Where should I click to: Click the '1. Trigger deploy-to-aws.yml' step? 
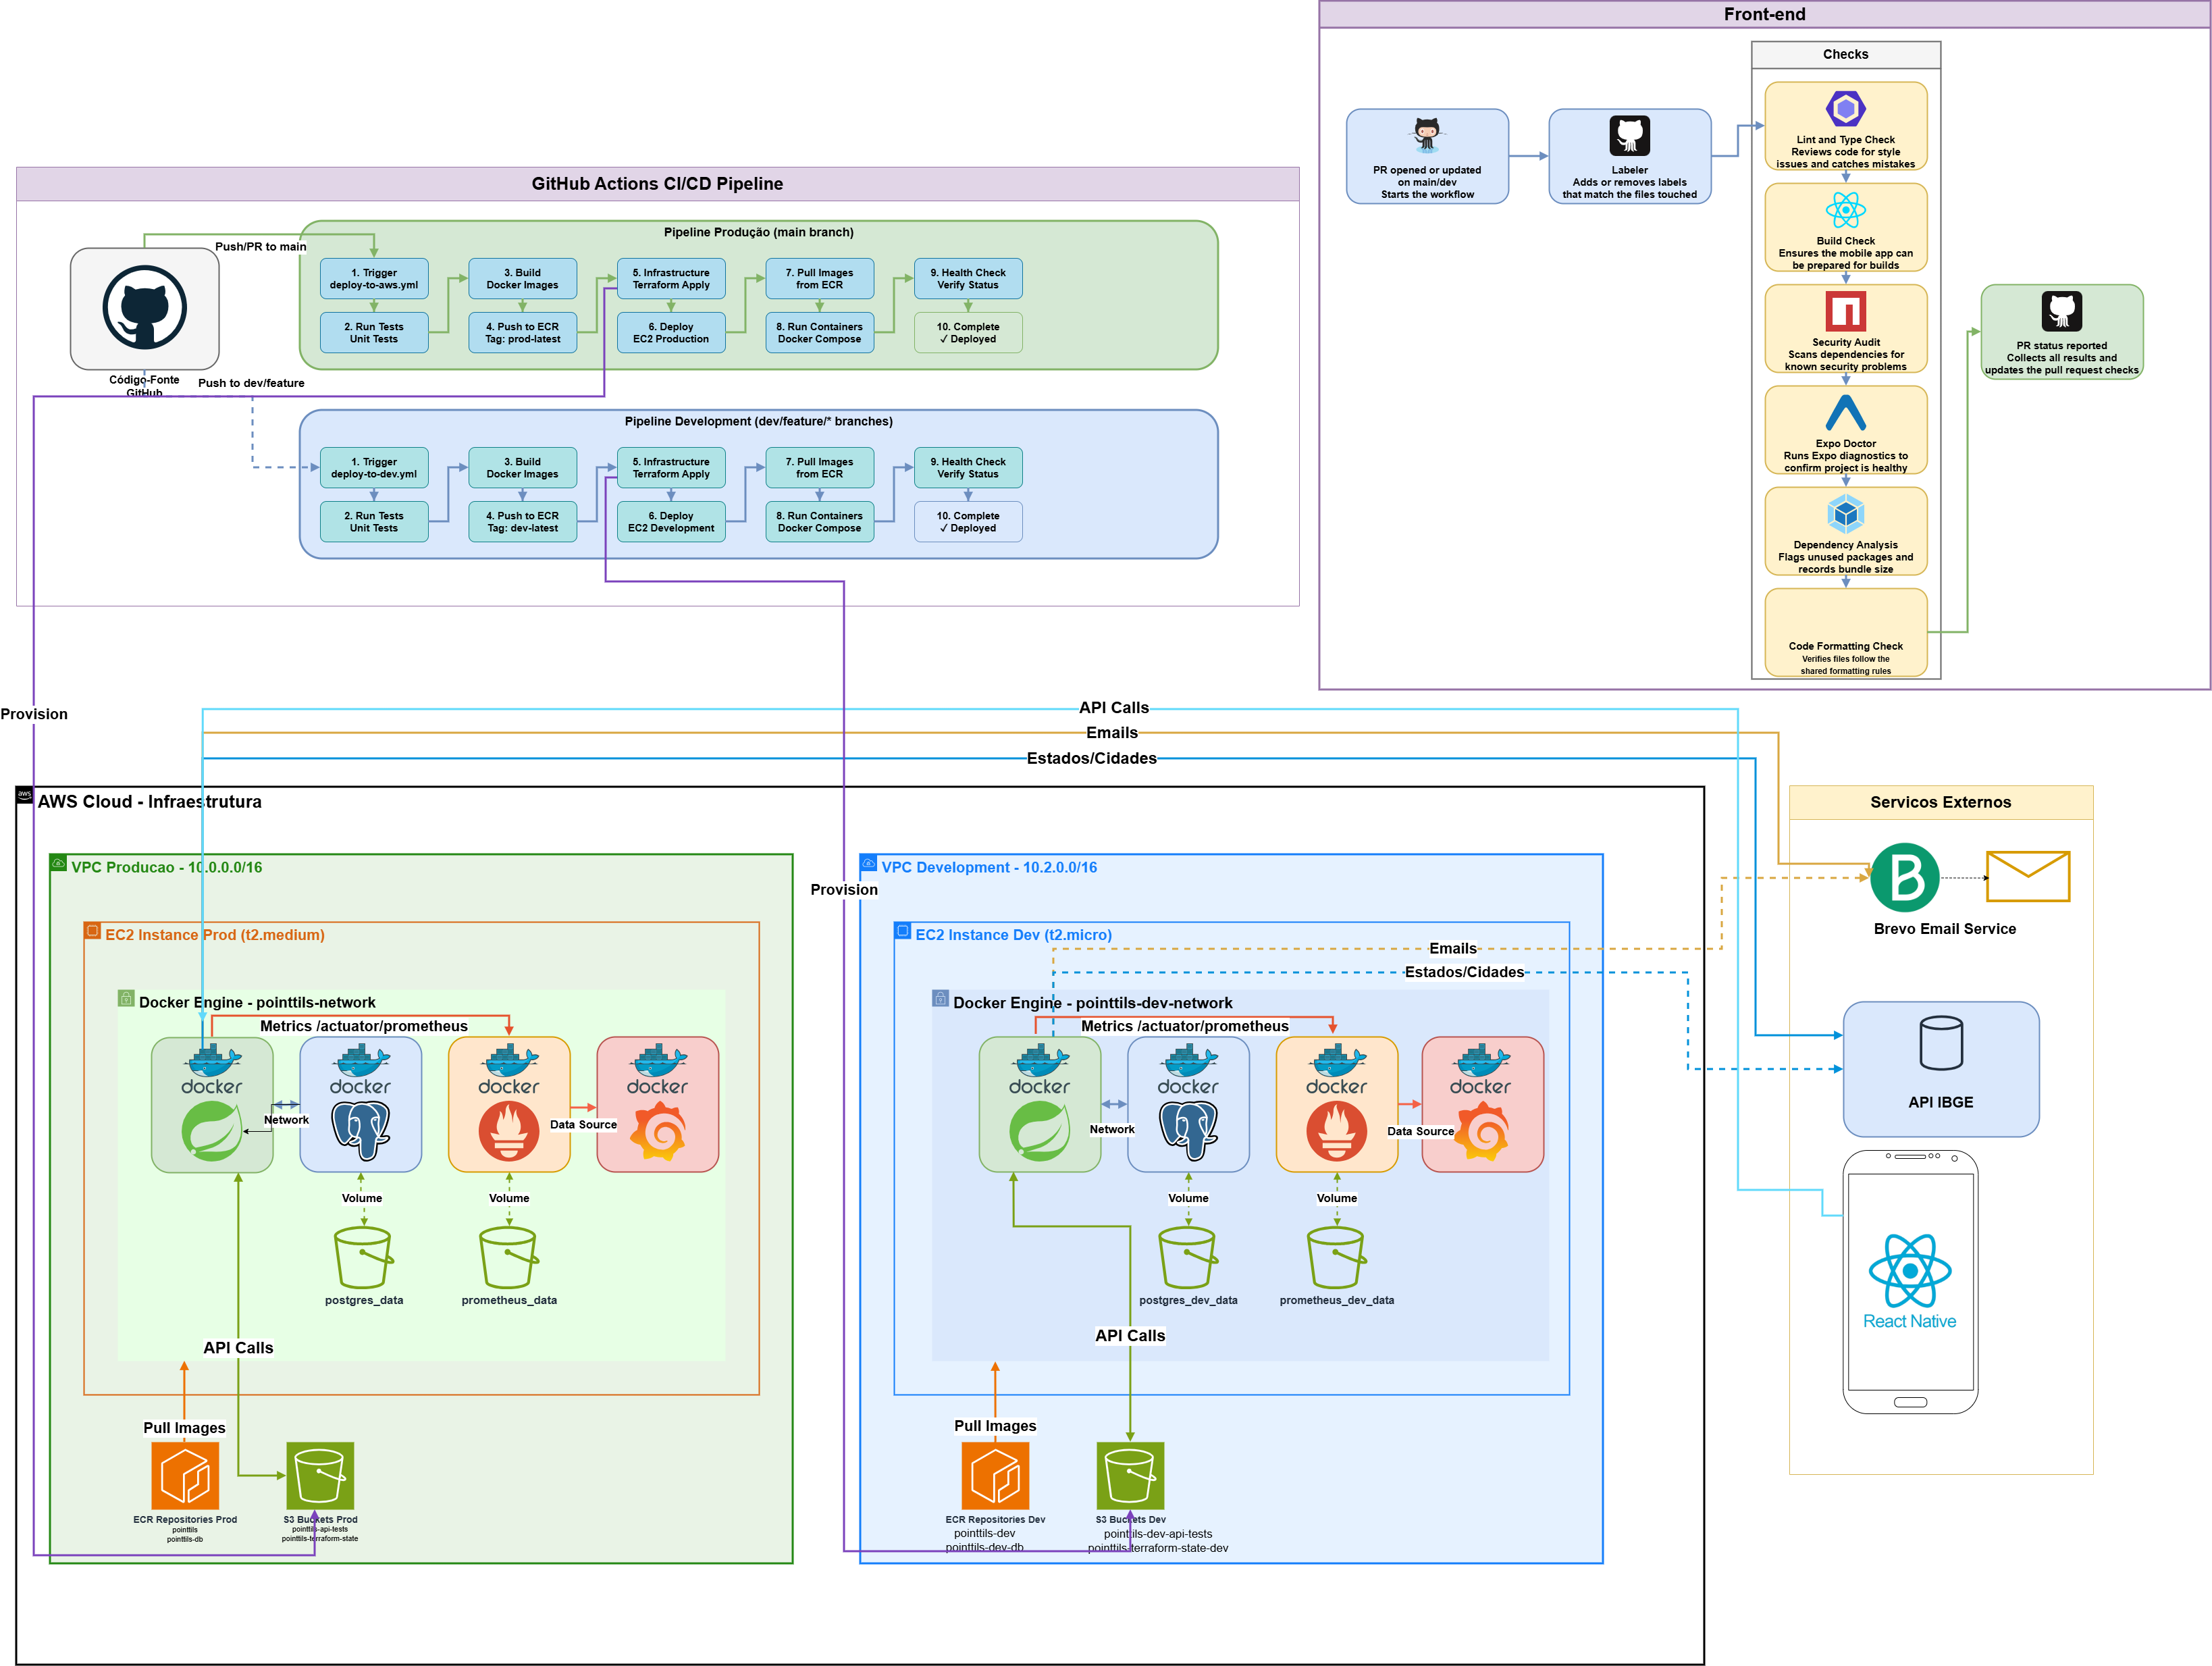[x=374, y=279]
